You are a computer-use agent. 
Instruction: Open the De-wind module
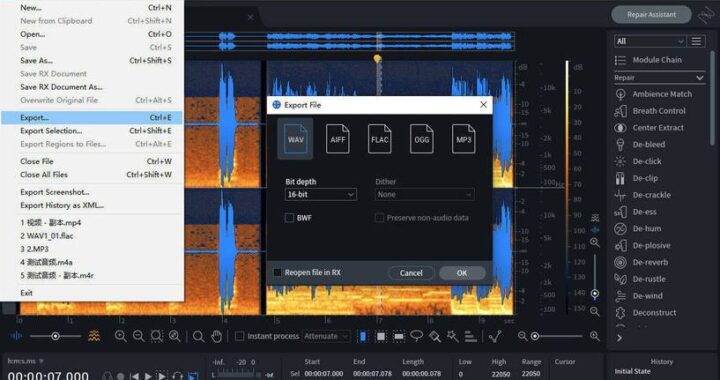638,296
